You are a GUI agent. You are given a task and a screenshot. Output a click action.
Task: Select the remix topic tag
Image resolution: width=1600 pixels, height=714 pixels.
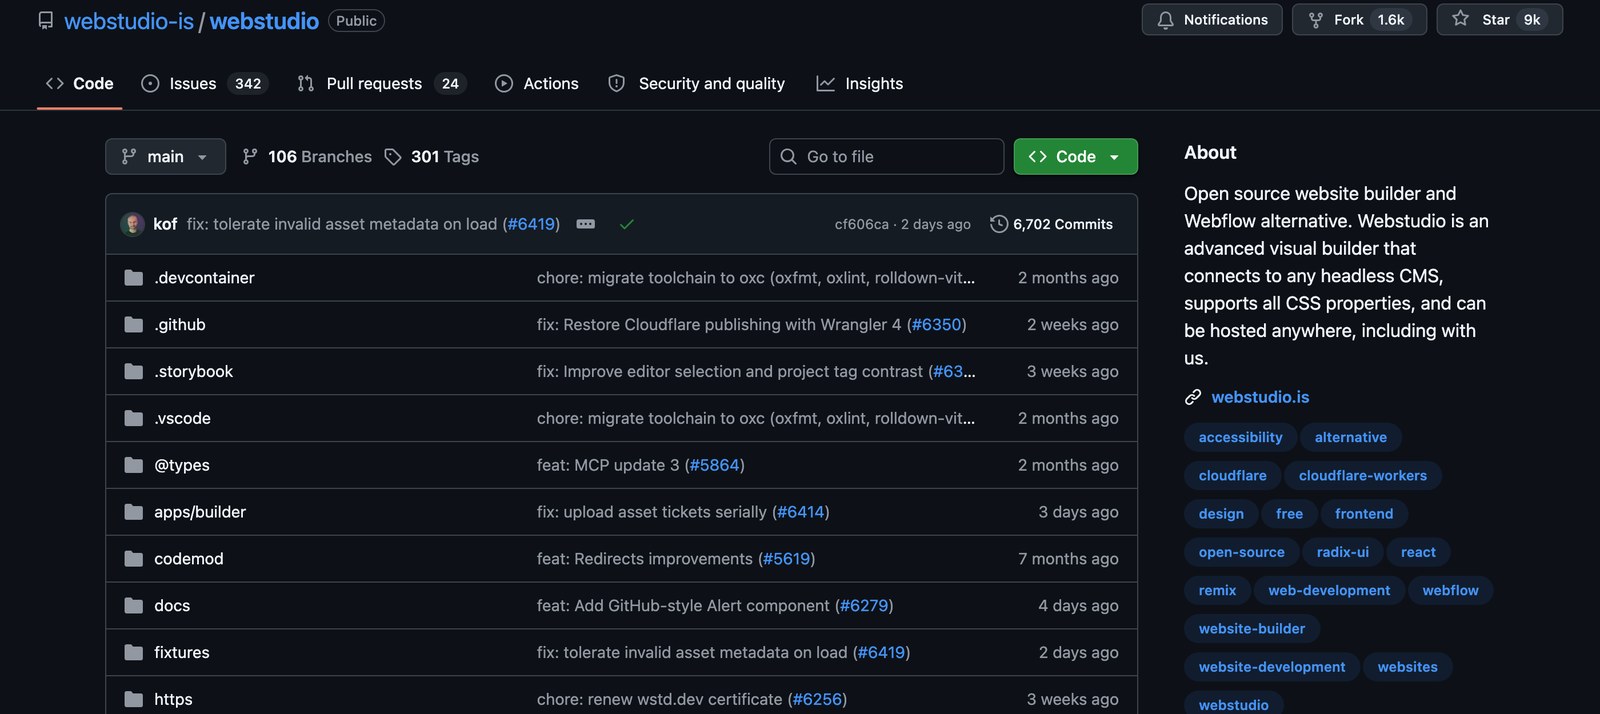tap(1217, 590)
